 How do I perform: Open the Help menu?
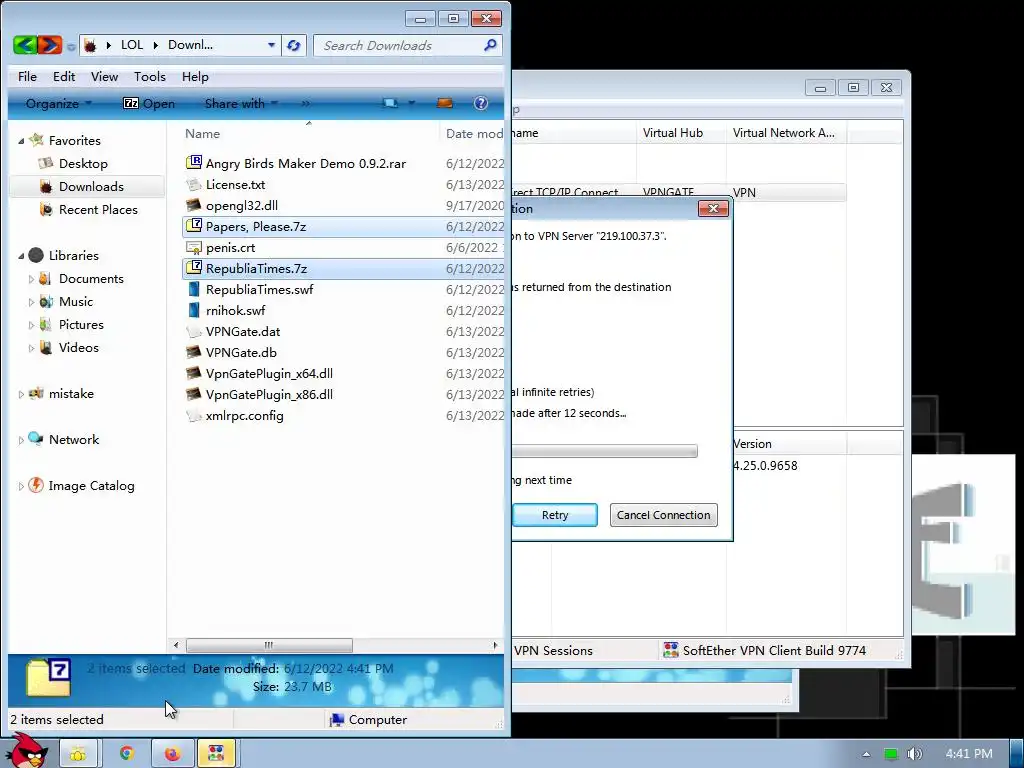tap(195, 76)
